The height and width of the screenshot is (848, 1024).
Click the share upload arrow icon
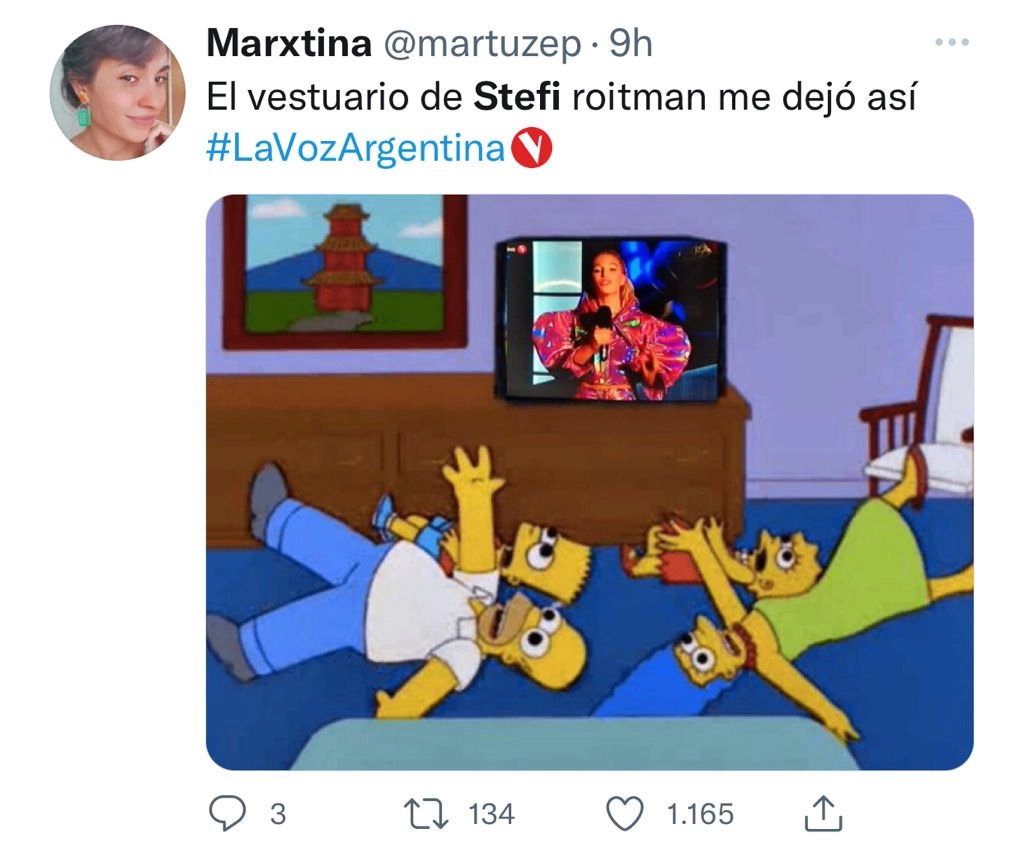[x=823, y=813]
